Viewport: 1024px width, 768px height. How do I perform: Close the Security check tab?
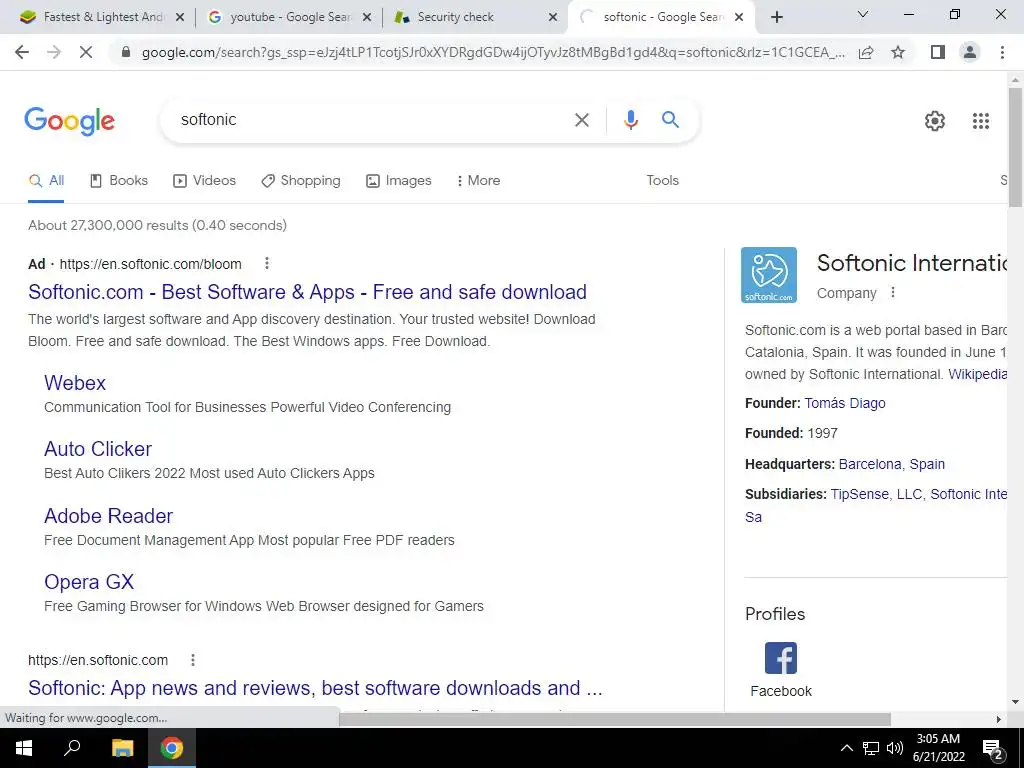click(x=553, y=17)
